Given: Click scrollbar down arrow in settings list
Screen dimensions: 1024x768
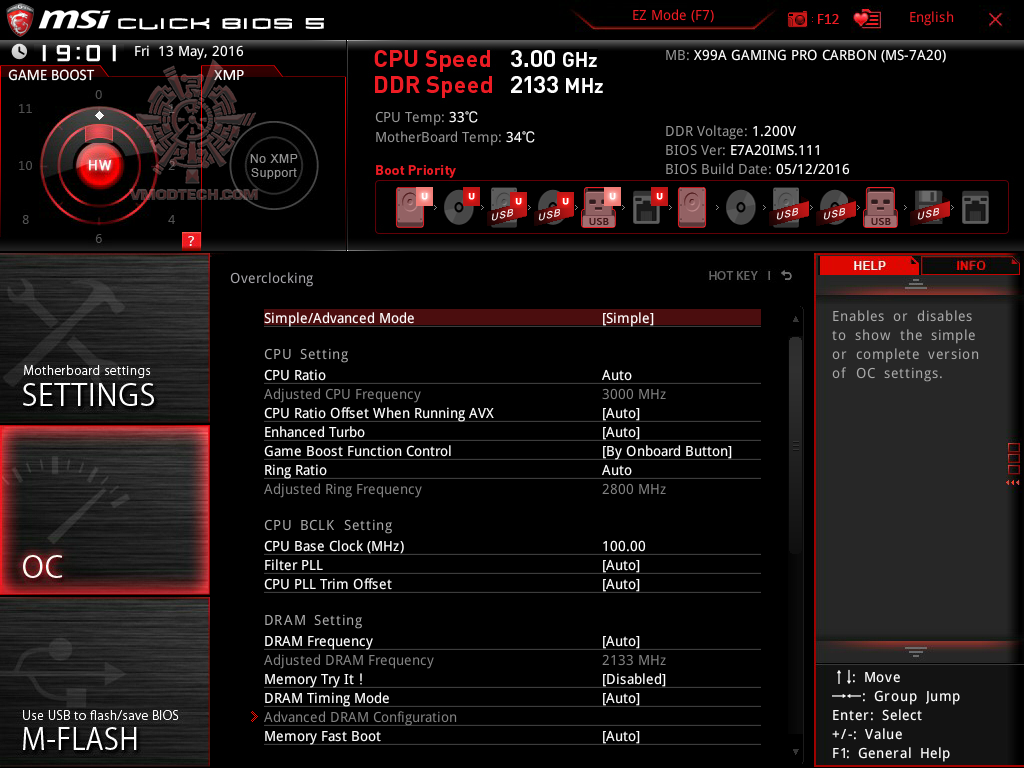Looking at the screenshot, I should [795, 752].
